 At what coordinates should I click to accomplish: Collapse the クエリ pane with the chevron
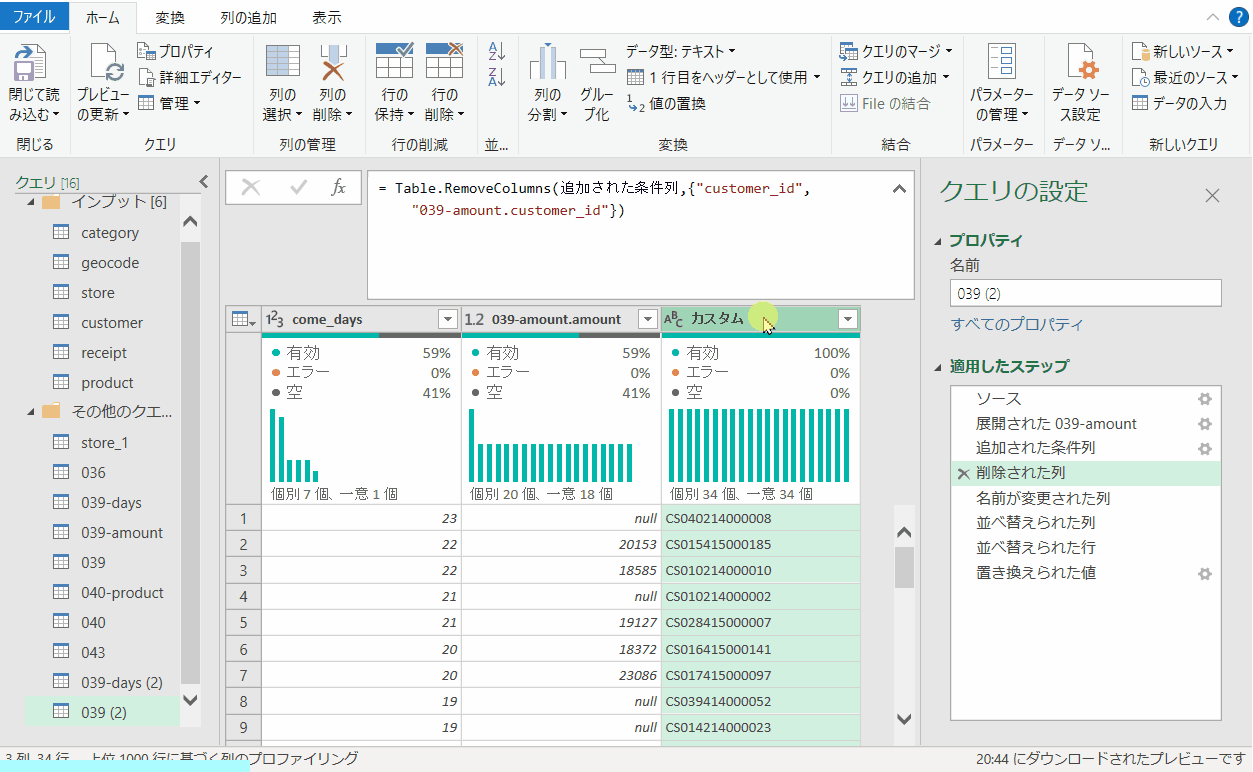pyautogui.click(x=203, y=181)
